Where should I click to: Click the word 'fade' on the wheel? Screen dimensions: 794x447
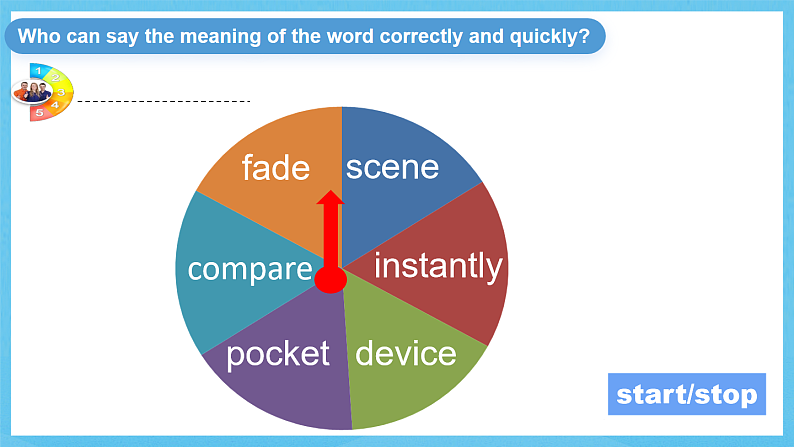(276, 167)
